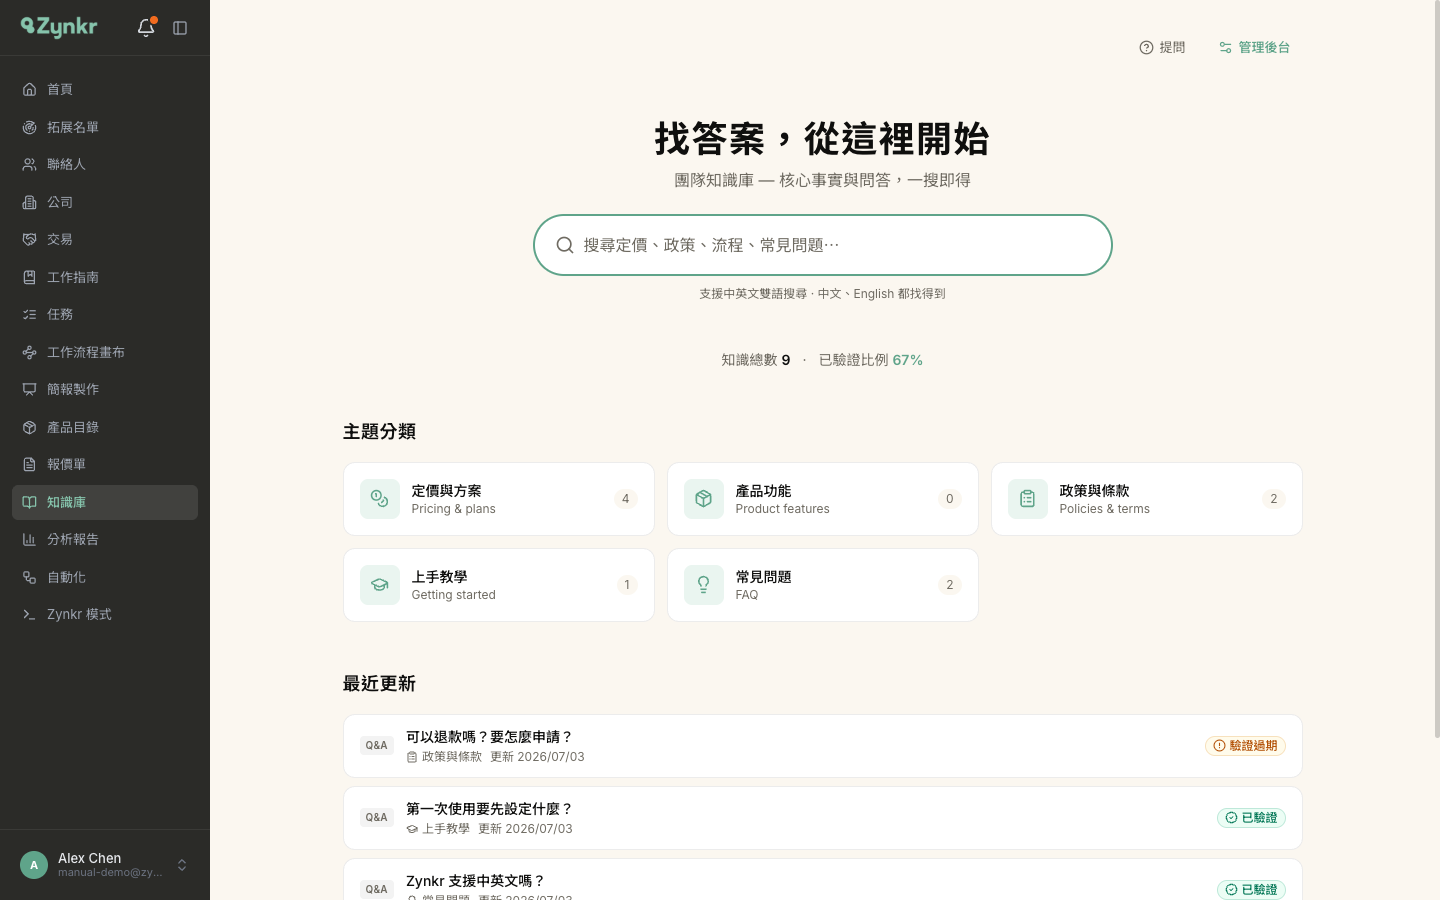Click the 政策與條款 clipboard icon
Screen dimensions: 1440x900
tap(1028, 499)
